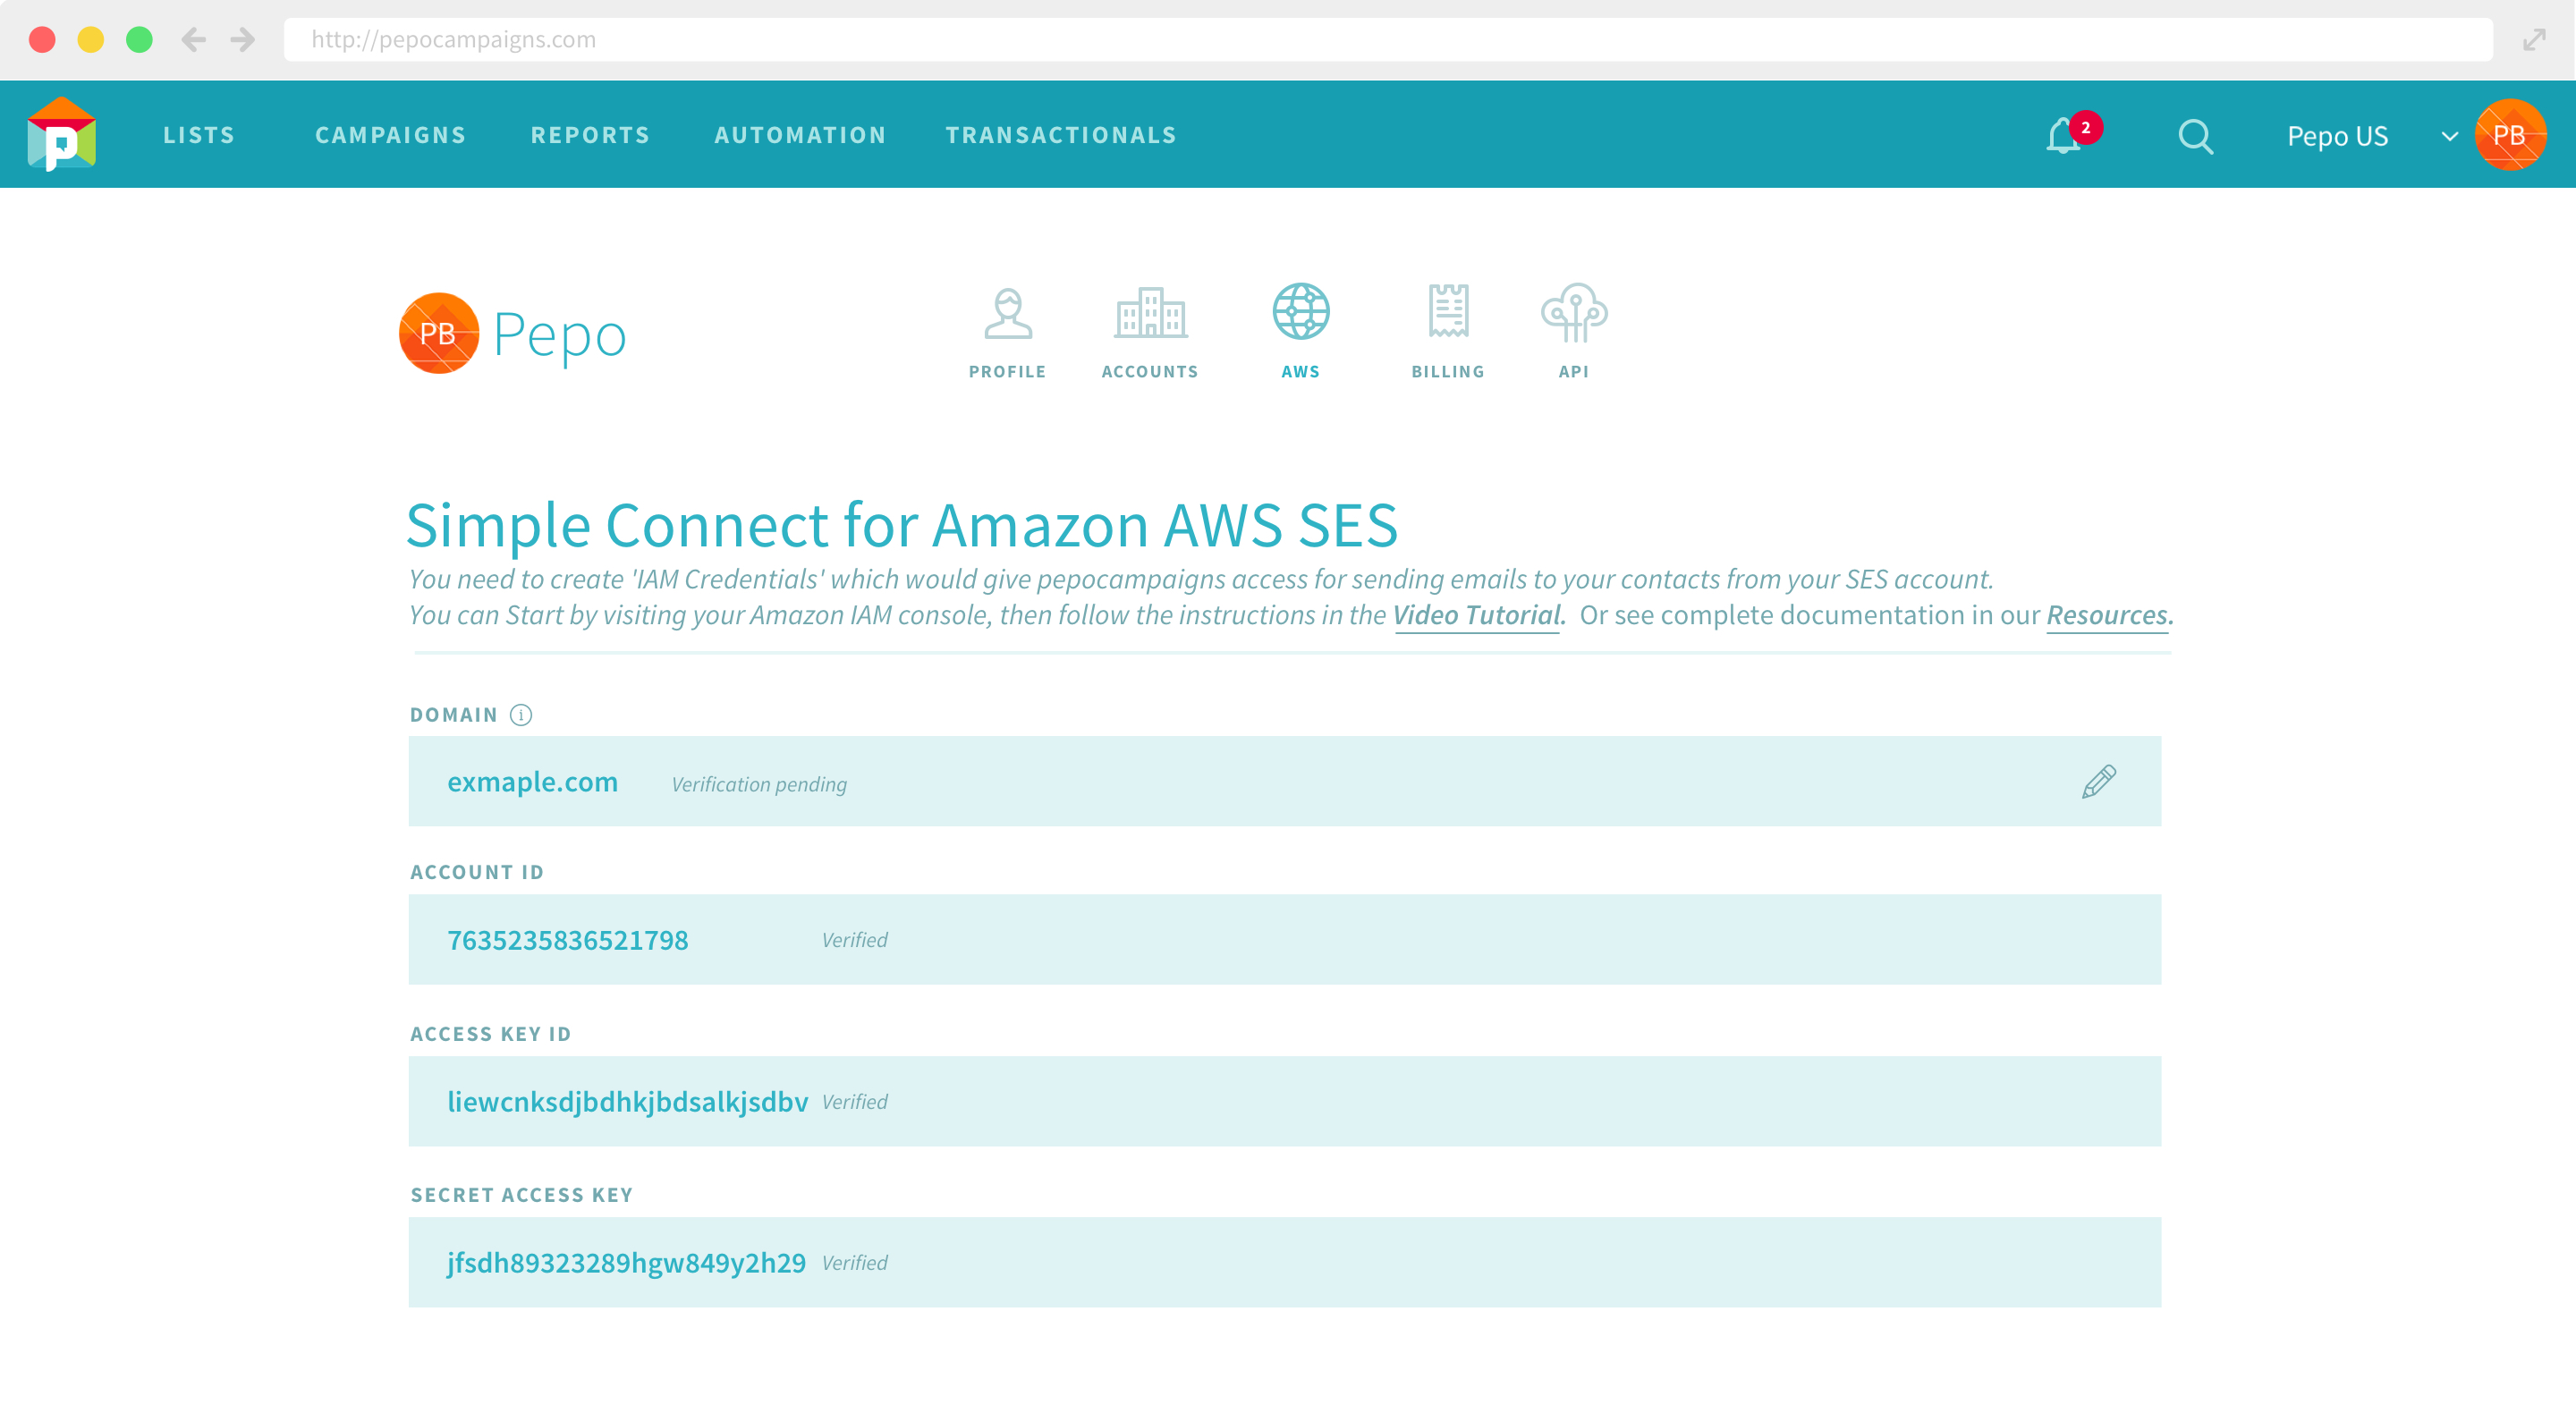
Task: Click the notifications bell icon
Action: pos(2063,136)
